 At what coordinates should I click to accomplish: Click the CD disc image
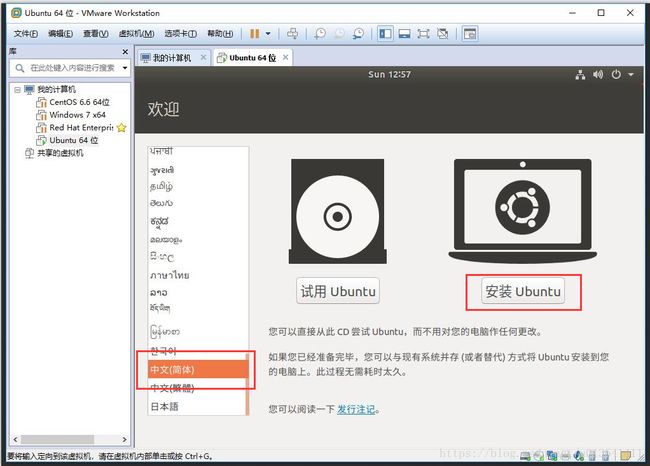click(x=337, y=211)
